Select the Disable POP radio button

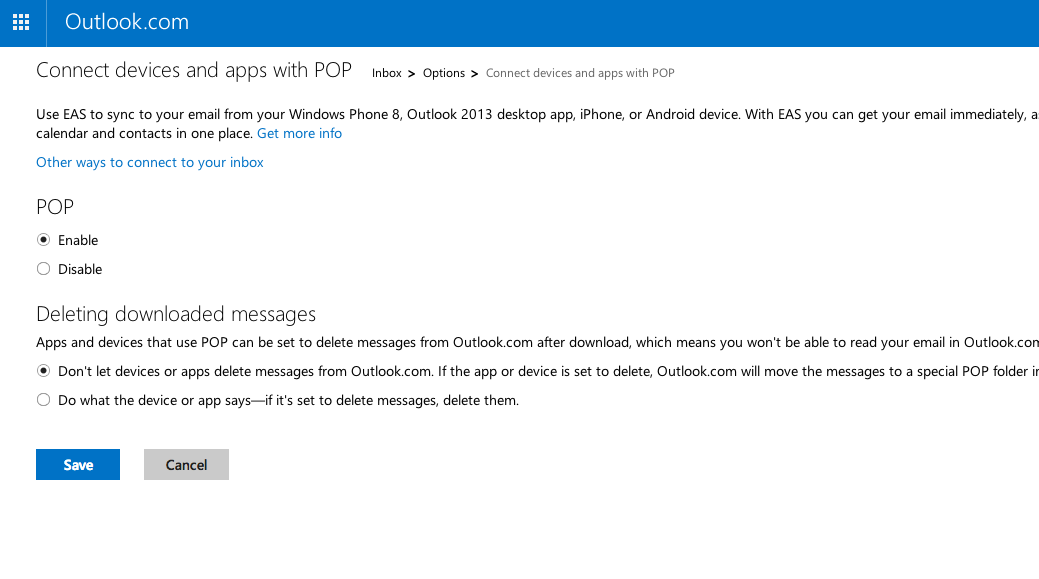click(44, 269)
